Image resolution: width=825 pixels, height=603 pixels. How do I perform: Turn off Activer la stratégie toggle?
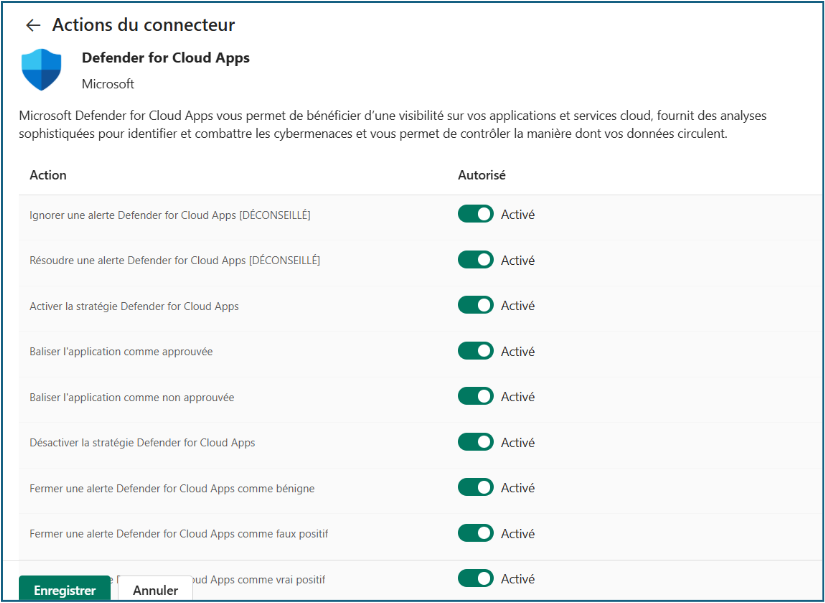click(476, 305)
